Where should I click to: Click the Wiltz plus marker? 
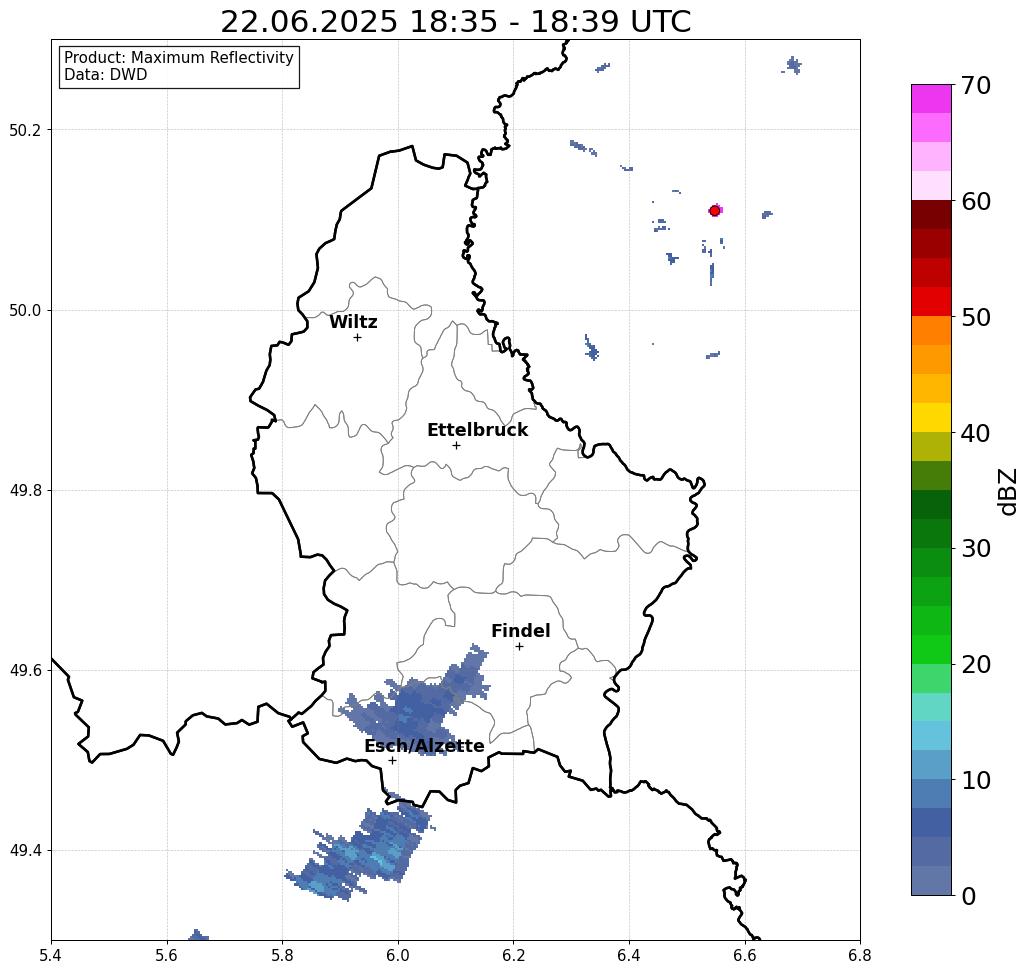(x=357, y=338)
